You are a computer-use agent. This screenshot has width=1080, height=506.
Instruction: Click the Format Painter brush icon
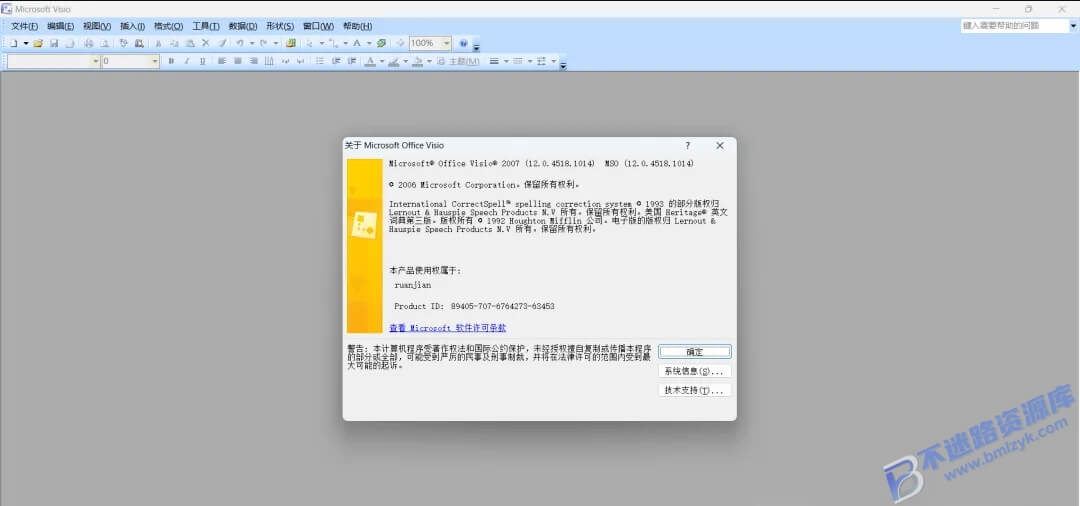click(x=222, y=43)
